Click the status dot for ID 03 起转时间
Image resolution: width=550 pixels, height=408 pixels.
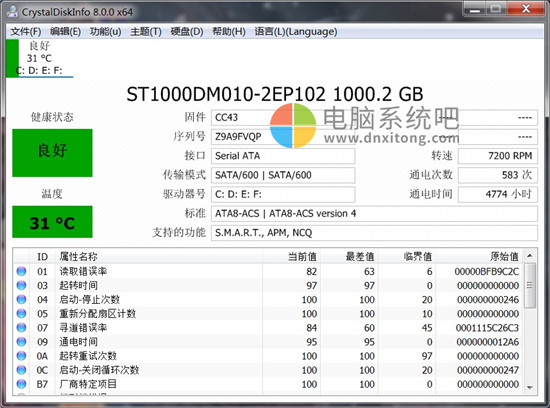[x=21, y=285]
